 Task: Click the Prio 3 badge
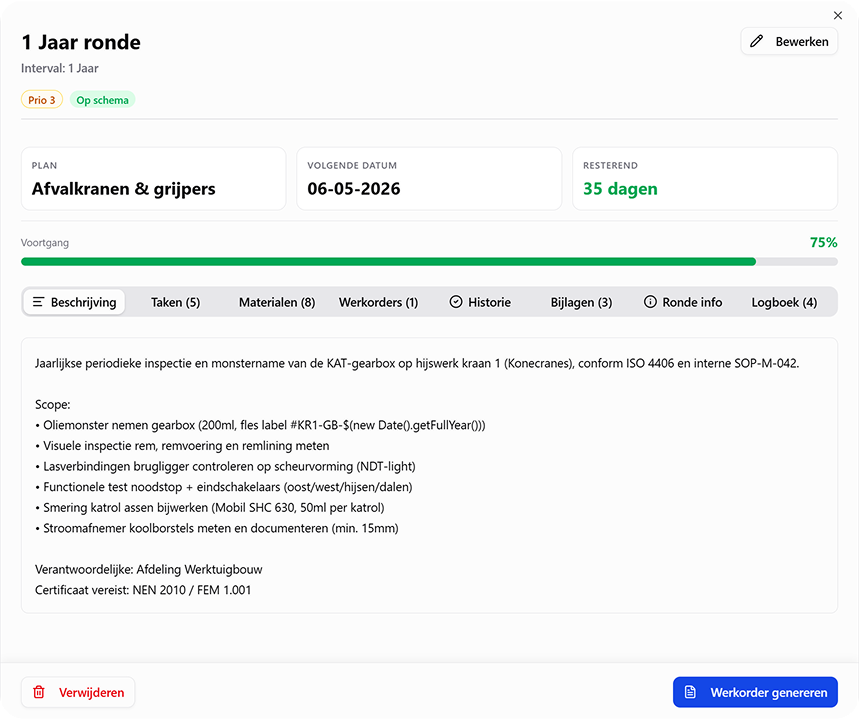42,100
